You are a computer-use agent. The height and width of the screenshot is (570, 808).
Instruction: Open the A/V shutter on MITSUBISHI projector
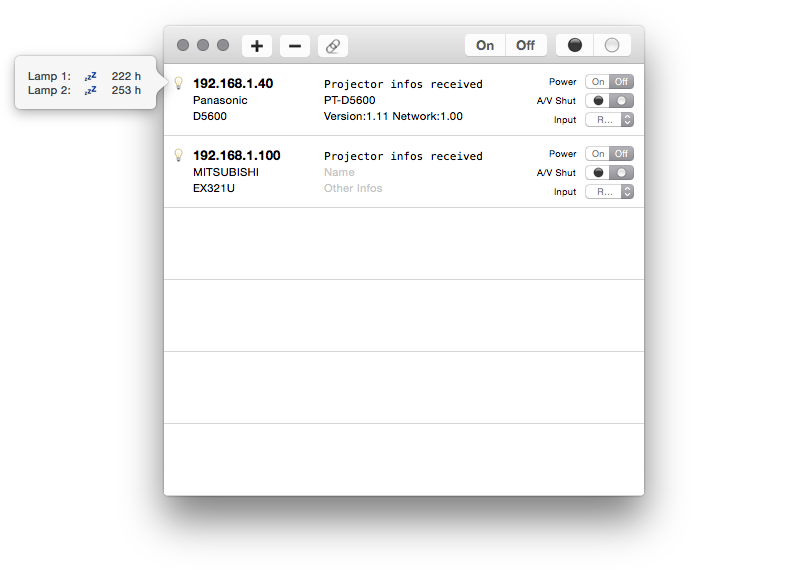click(622, 173)
